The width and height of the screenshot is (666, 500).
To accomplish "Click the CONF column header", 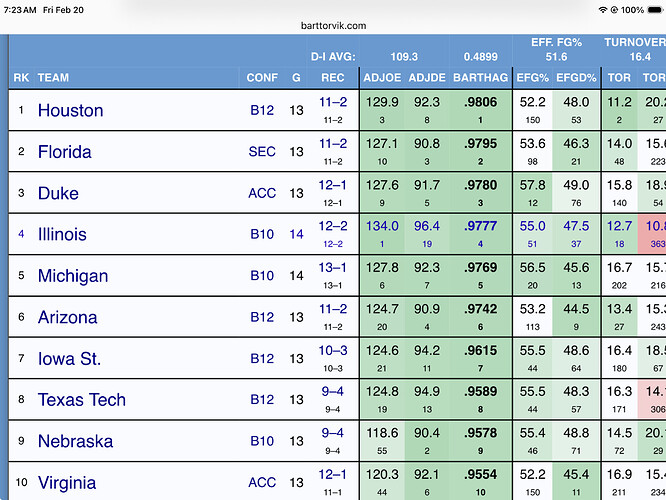I will (x=262, y=77).
